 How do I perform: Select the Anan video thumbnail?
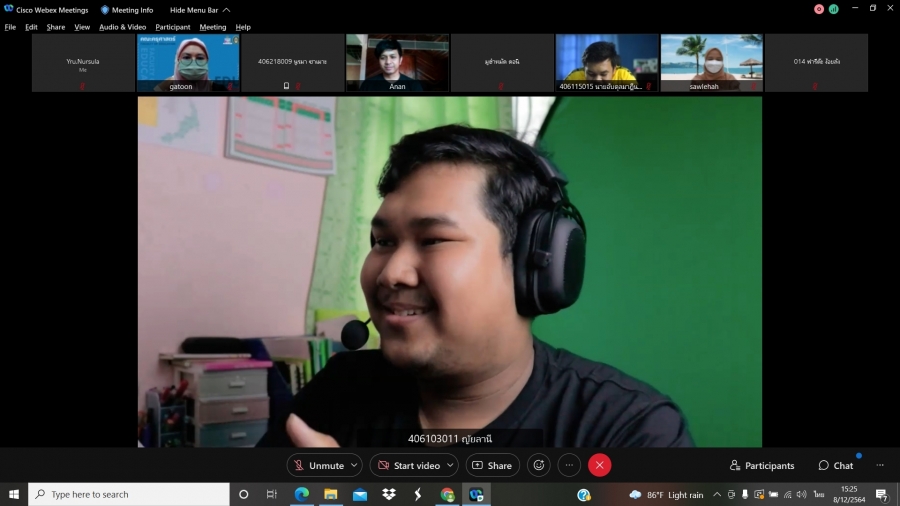click(x=397, y=63)
